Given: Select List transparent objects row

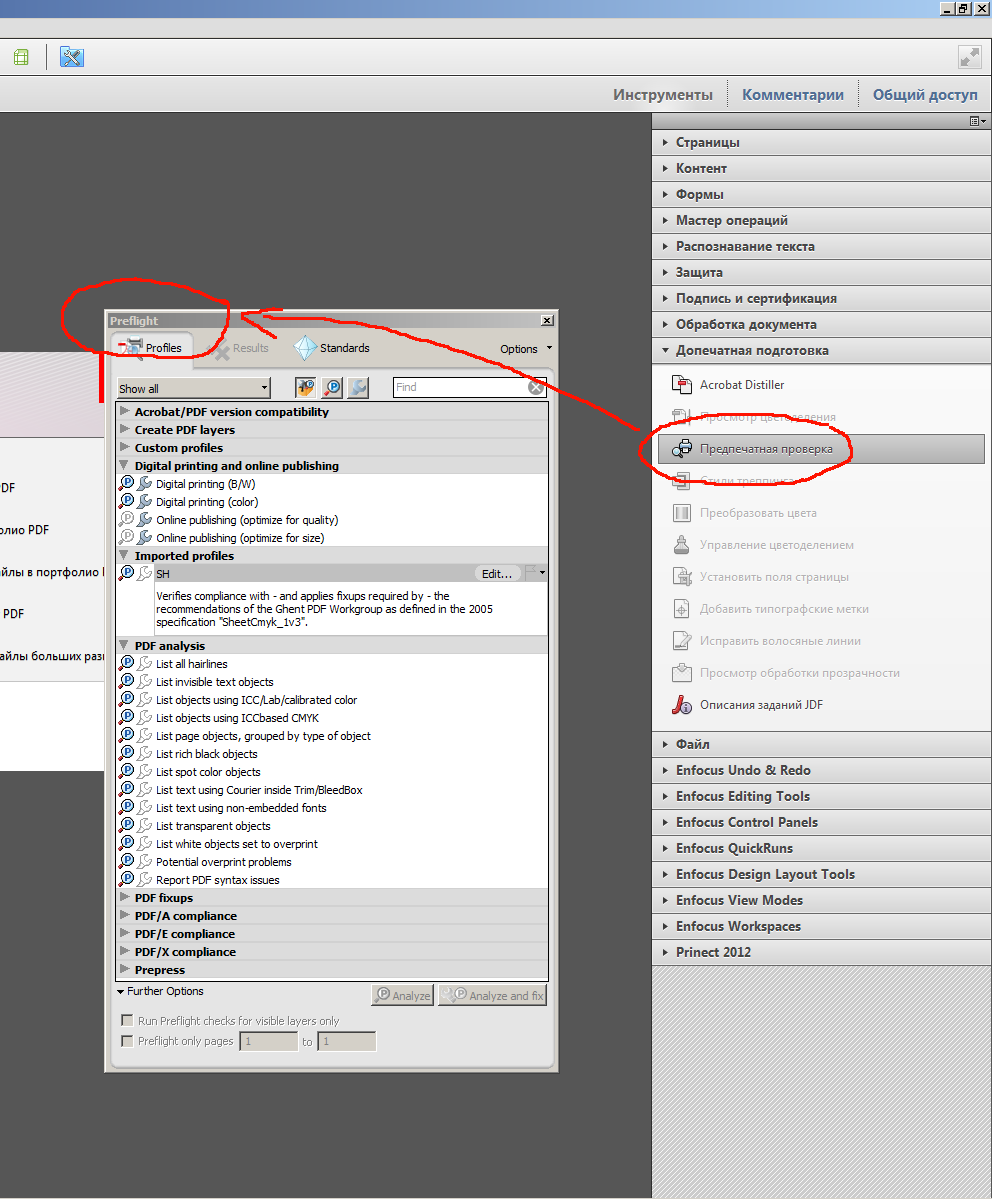Looking at the screenshot, I should point(333,826).
